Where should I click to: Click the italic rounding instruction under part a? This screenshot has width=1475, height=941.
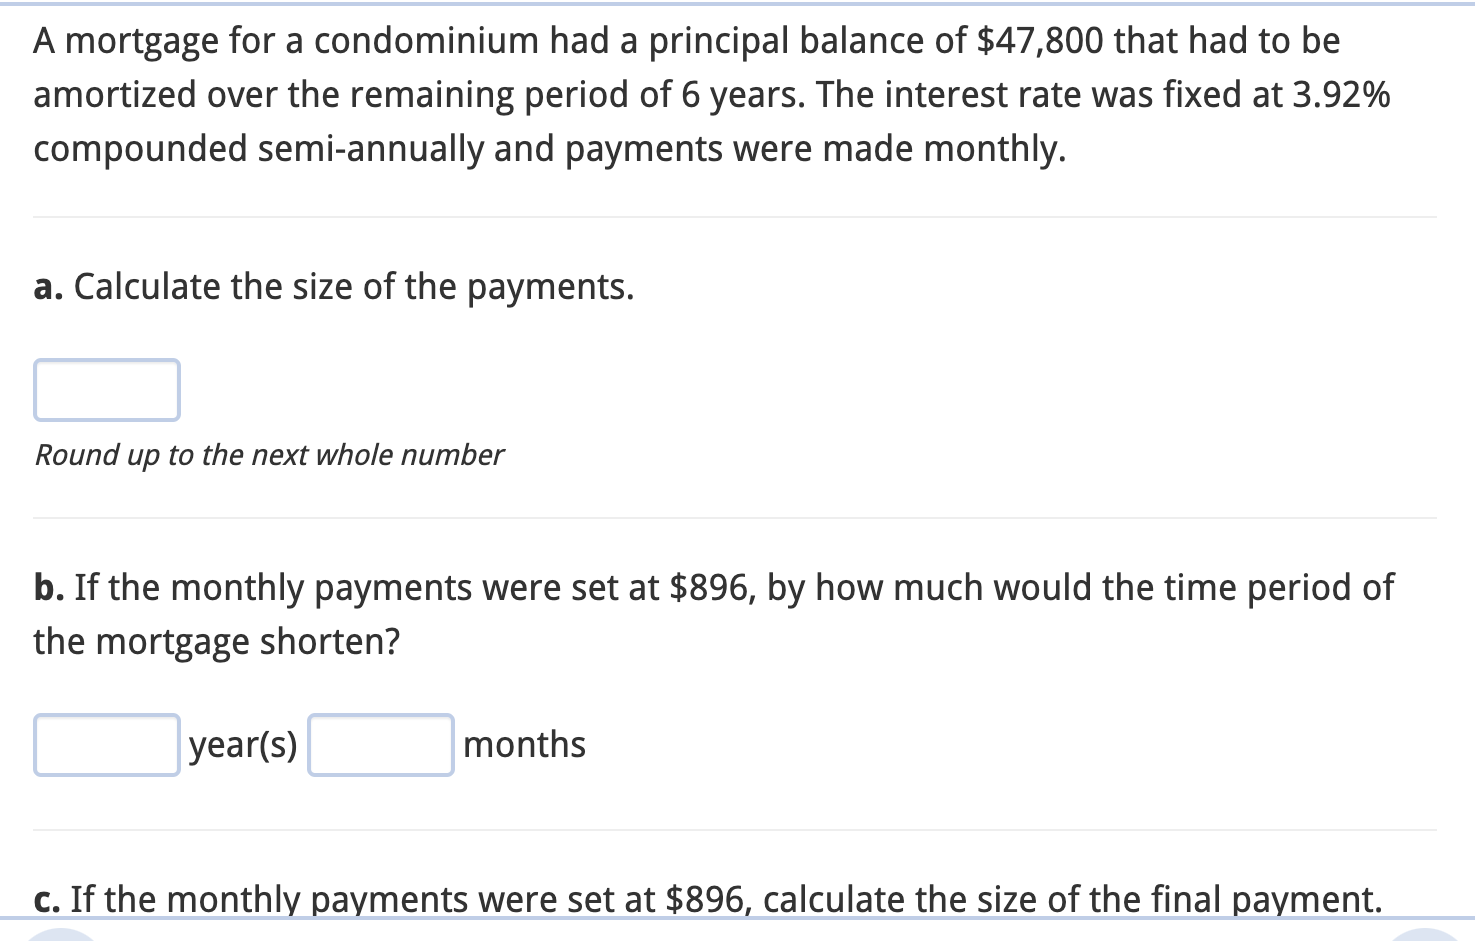point(268,455)
